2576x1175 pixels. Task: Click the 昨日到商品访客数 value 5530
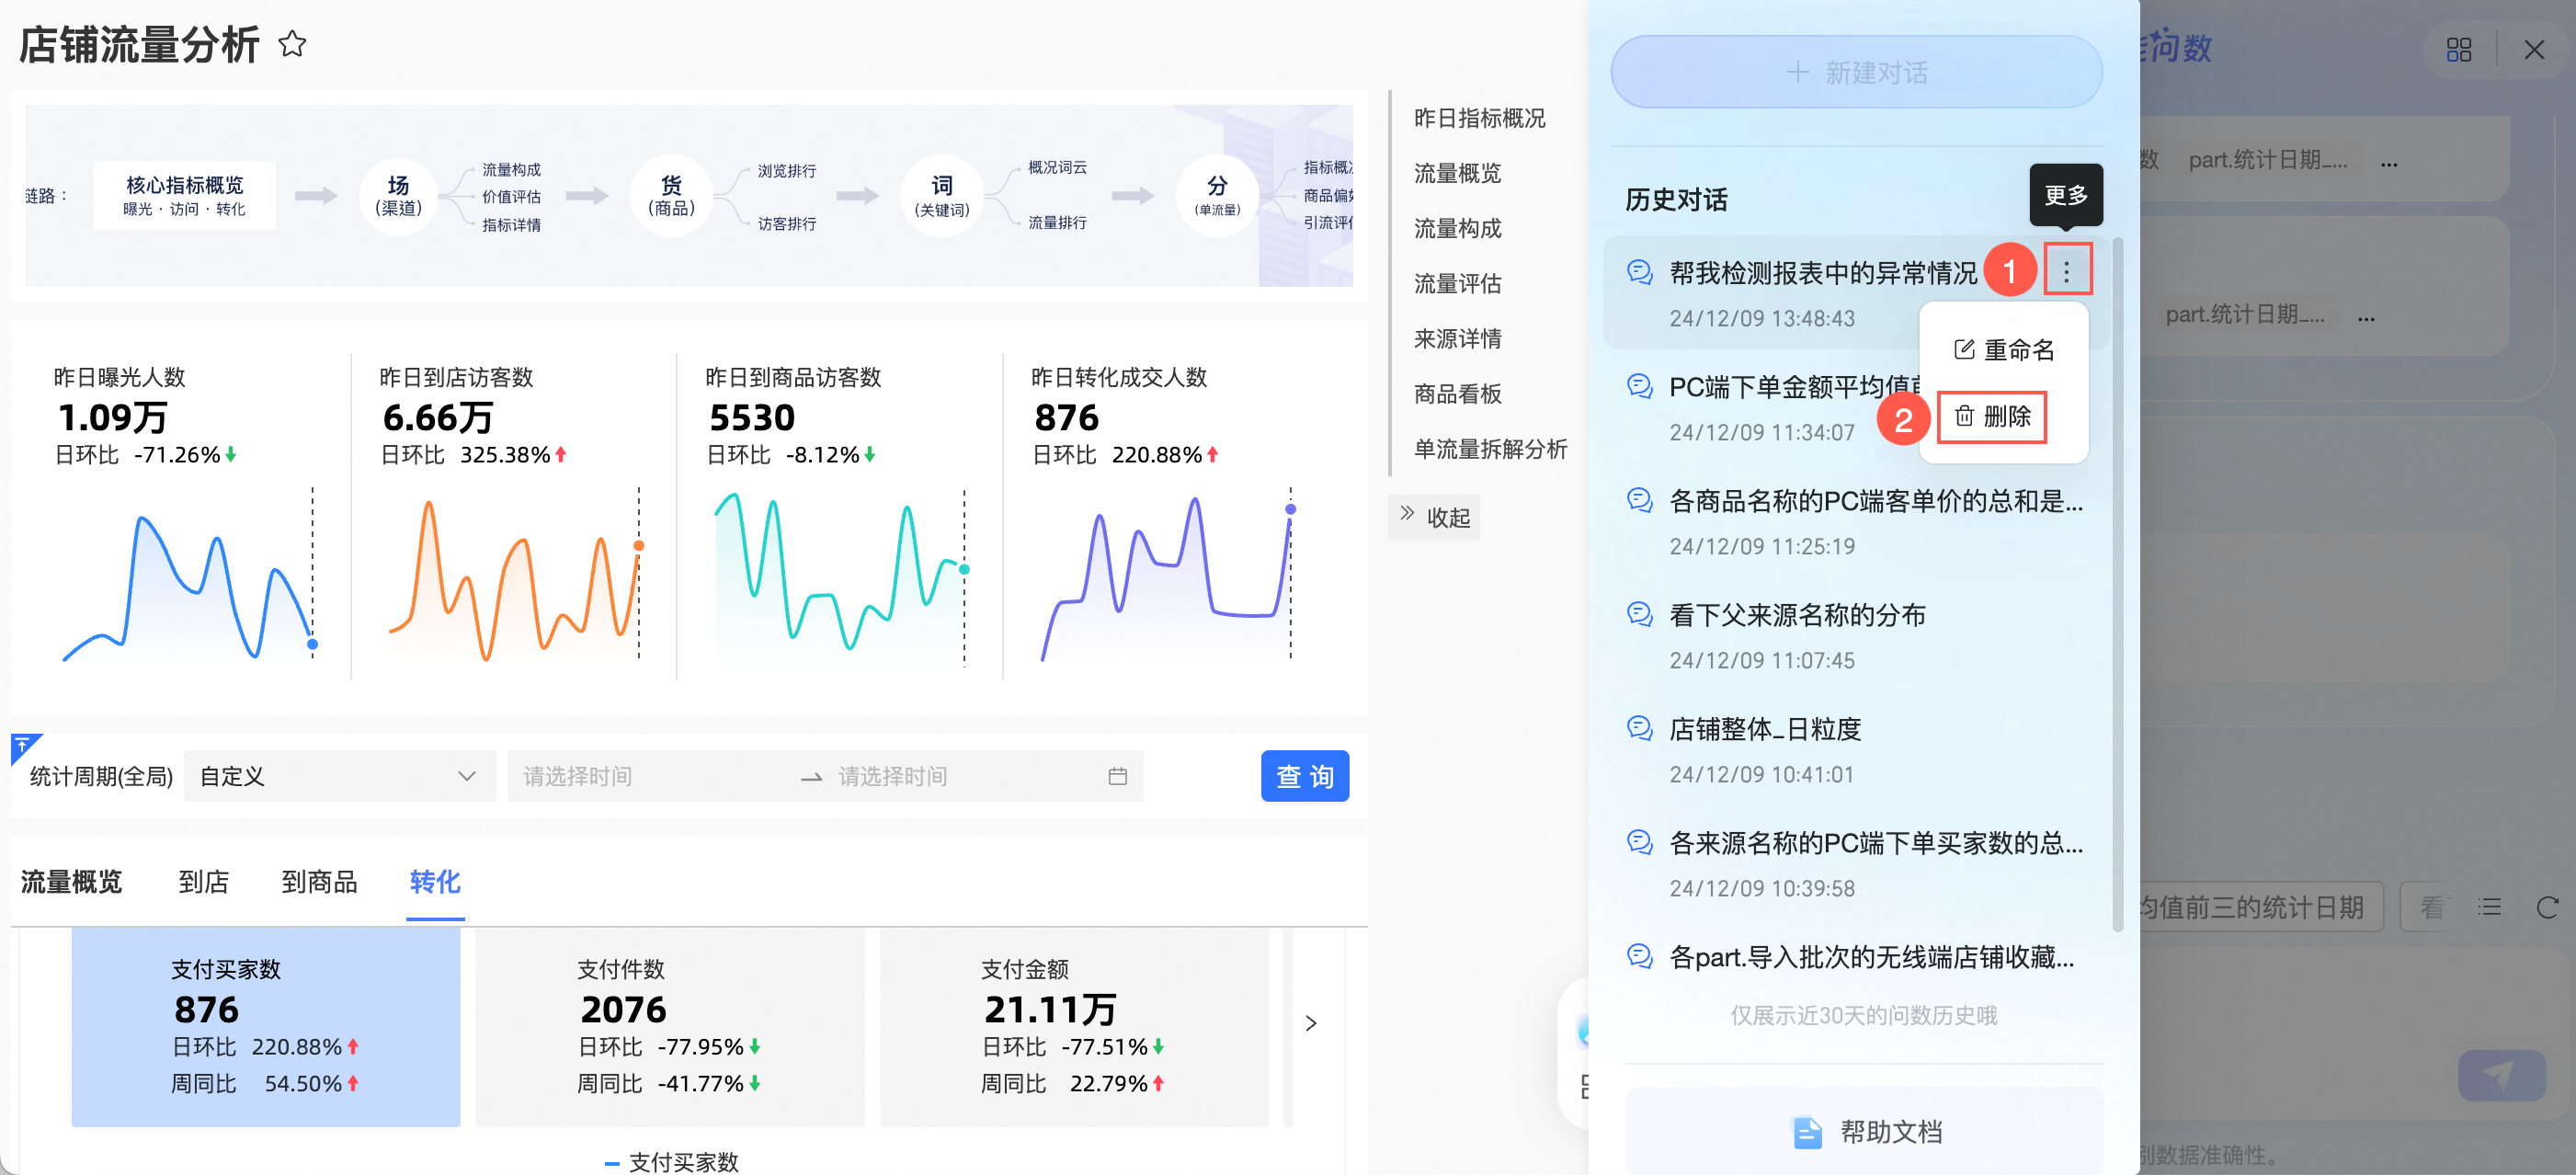click(x=751, y=417)
